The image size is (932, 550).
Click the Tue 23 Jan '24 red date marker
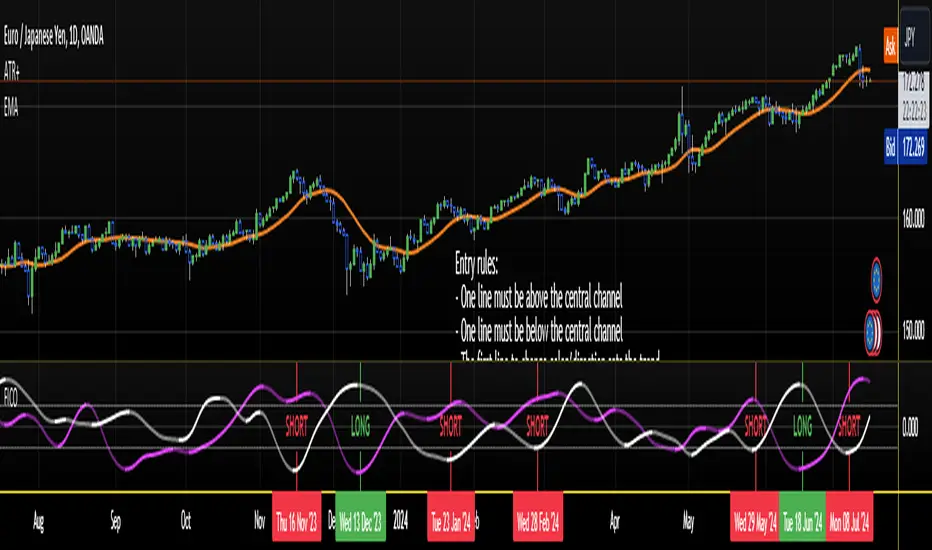pos(451,516)
